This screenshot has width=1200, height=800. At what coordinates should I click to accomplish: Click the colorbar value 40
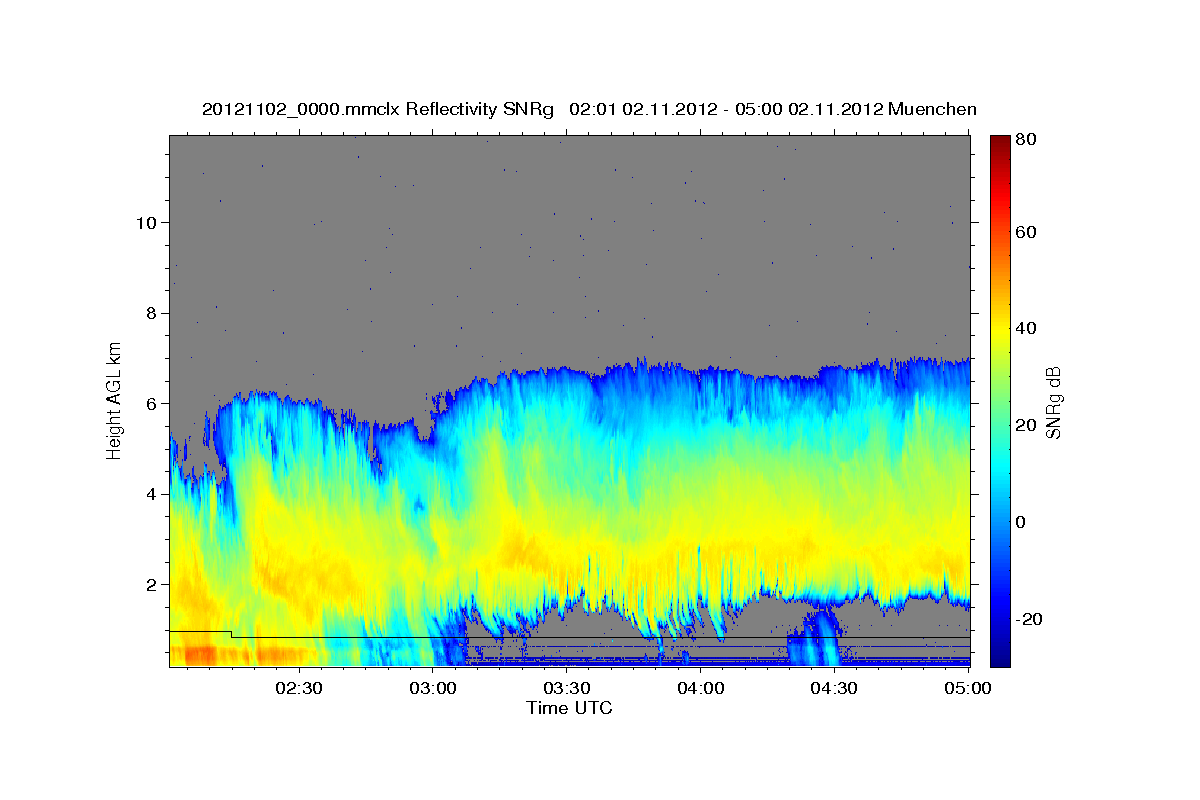(1028, 328)
